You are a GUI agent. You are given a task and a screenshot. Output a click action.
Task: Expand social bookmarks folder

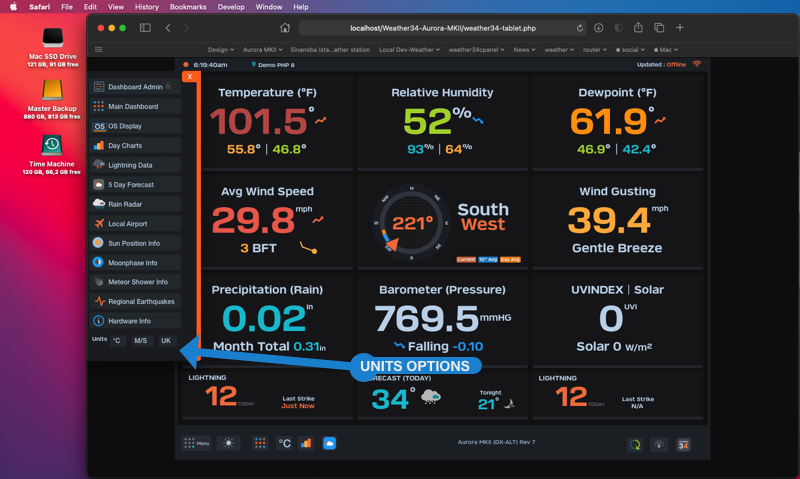[630, 49]
